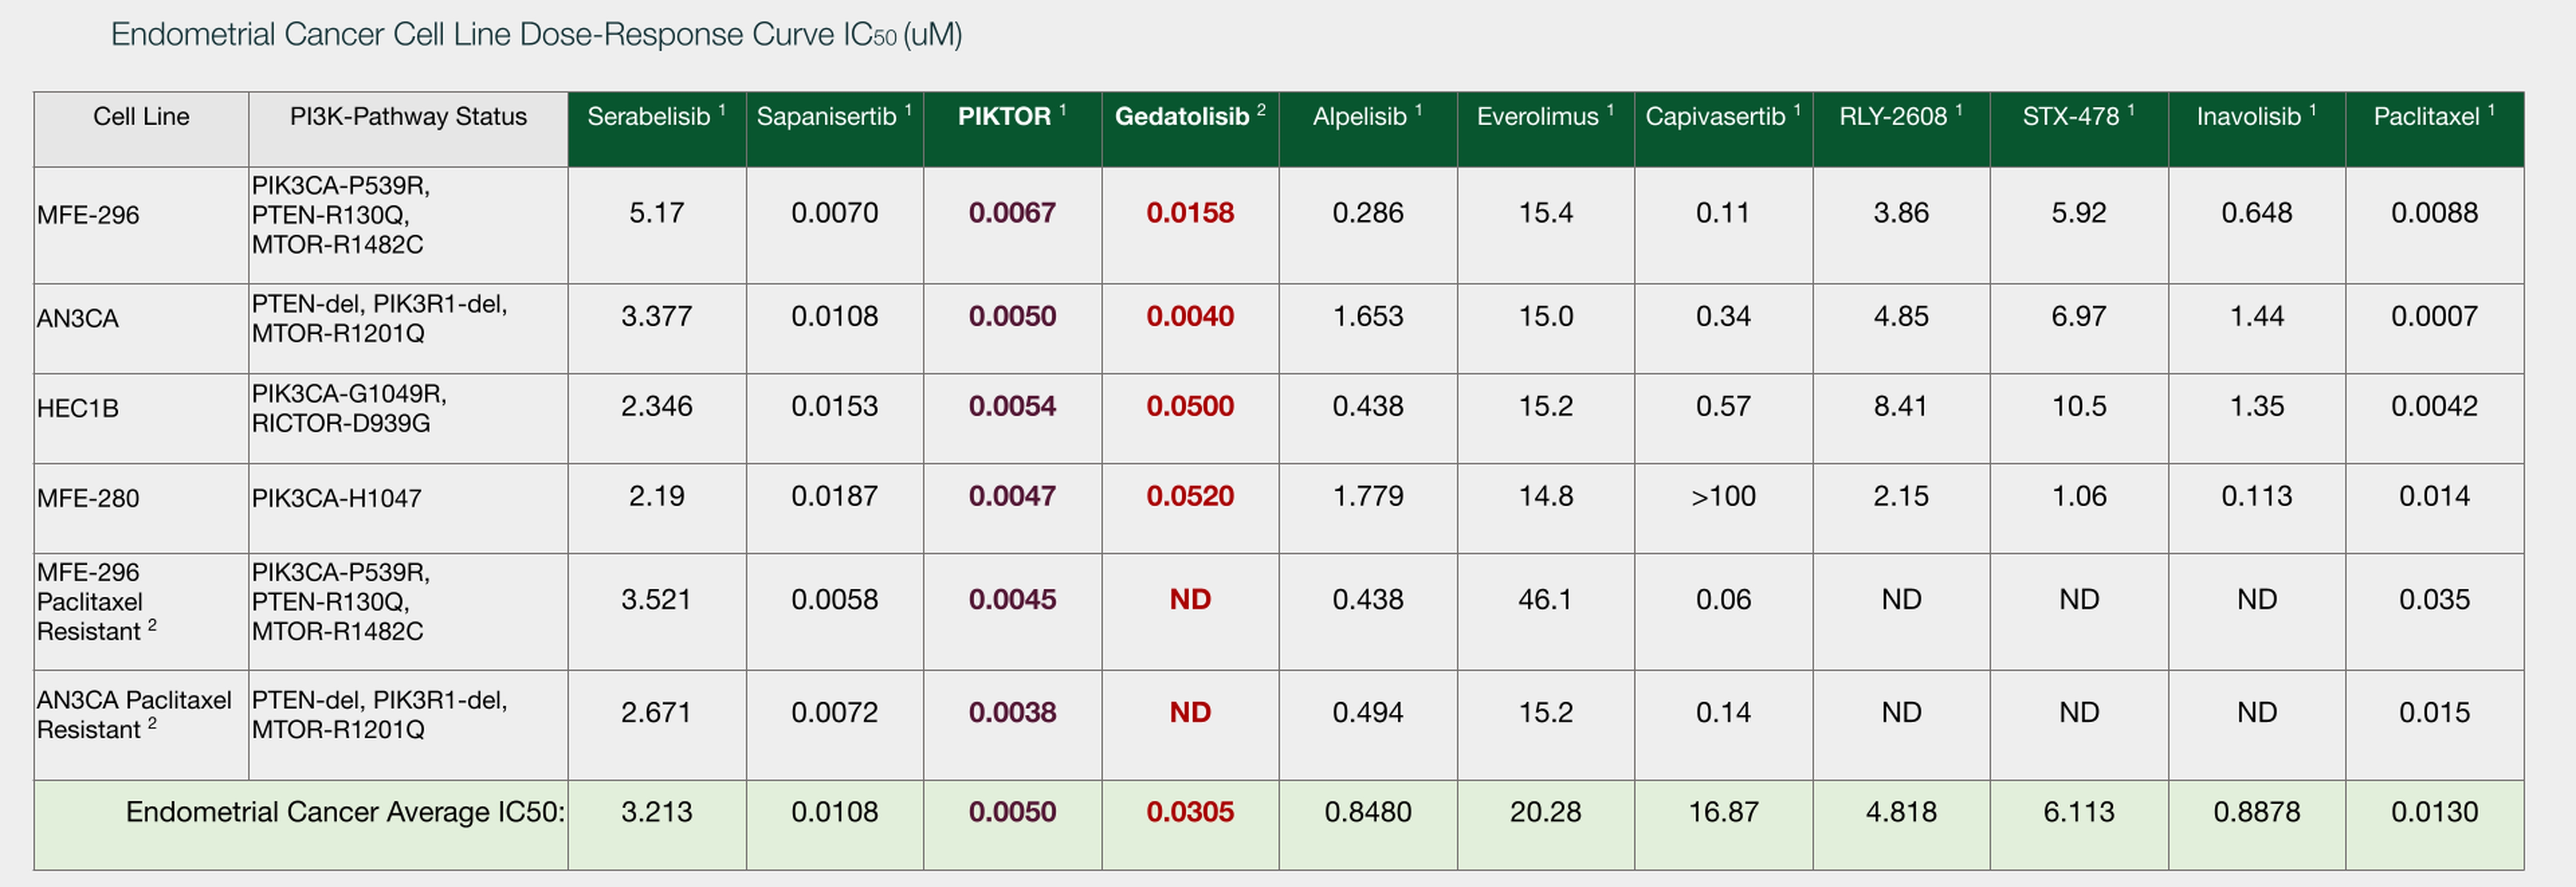Click Capivasertib value >100 for MFE-280

click(1722, 497)
